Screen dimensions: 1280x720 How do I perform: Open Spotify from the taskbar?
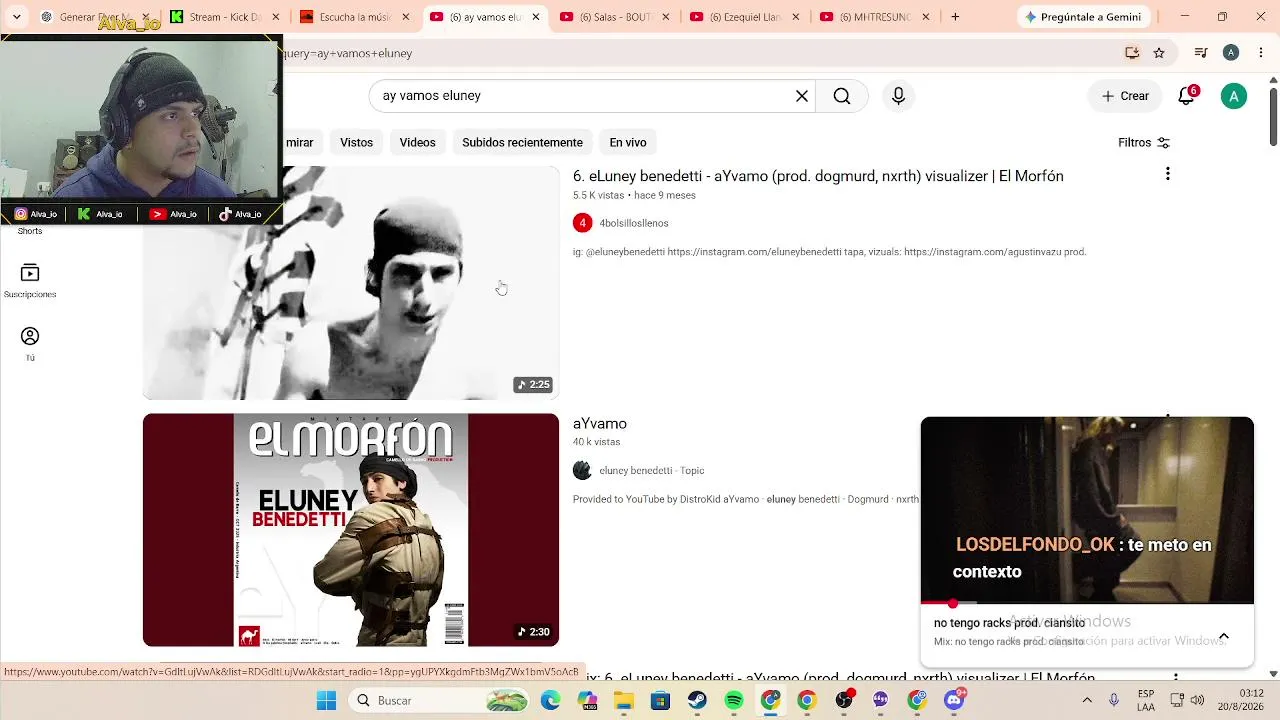click(x=734, y=701)
